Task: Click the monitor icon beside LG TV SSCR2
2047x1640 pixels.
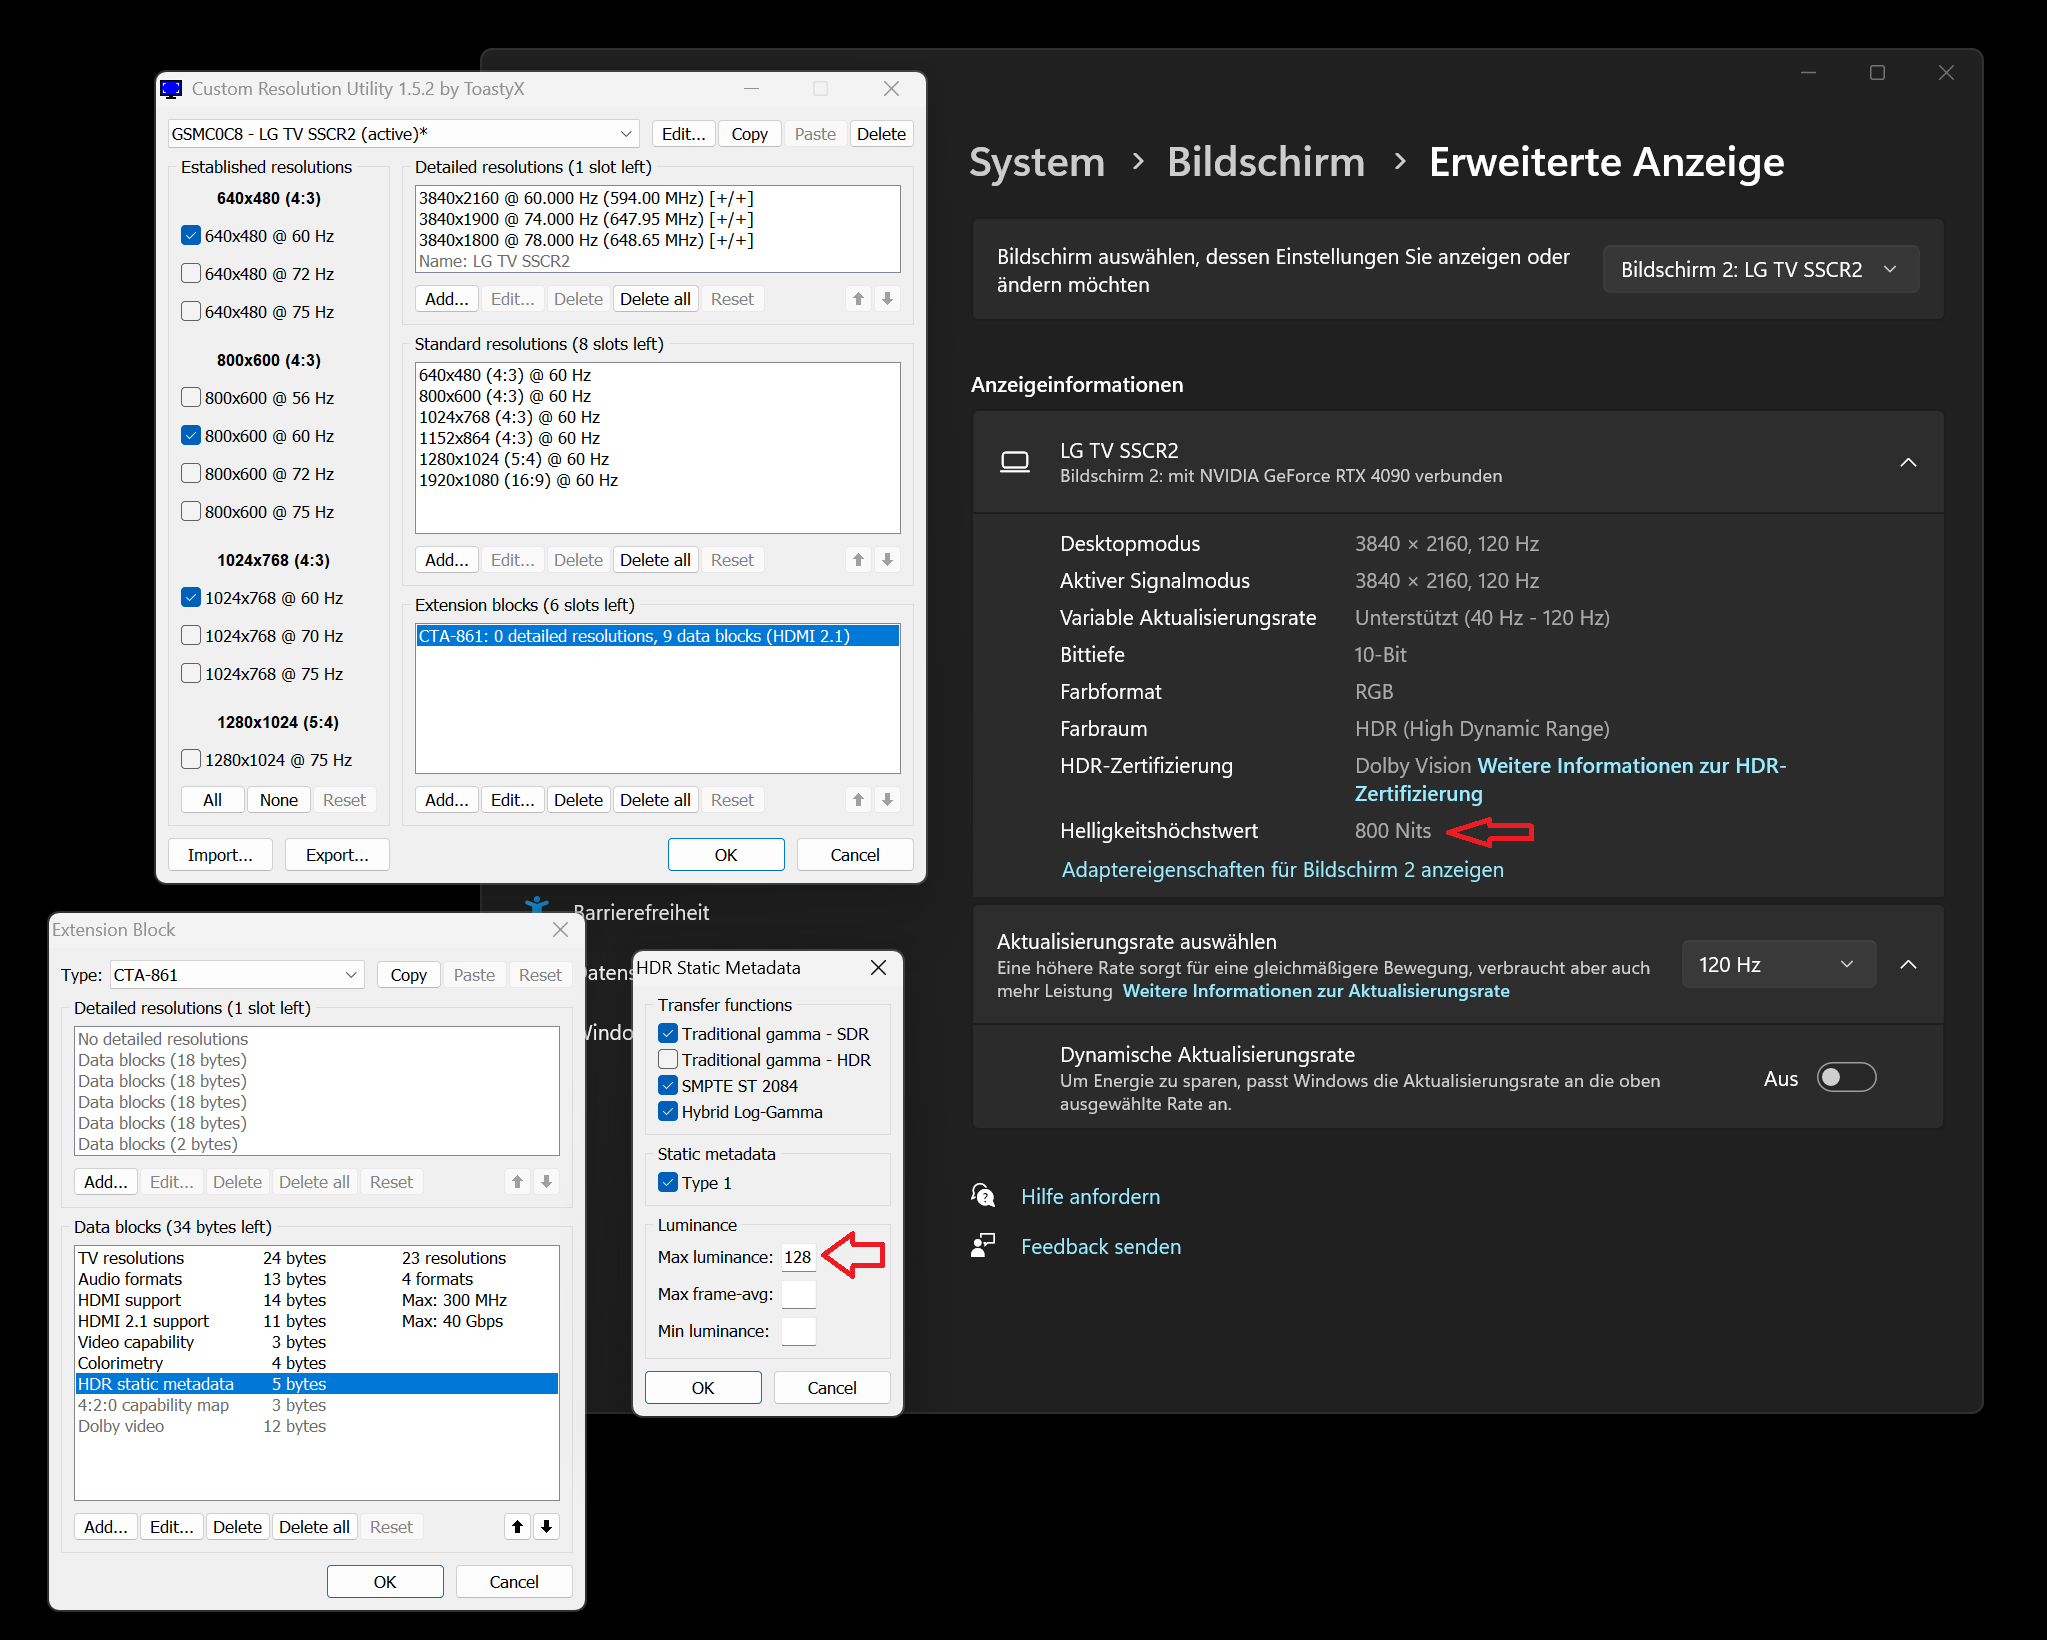Action: click(x=1014, y=462)
